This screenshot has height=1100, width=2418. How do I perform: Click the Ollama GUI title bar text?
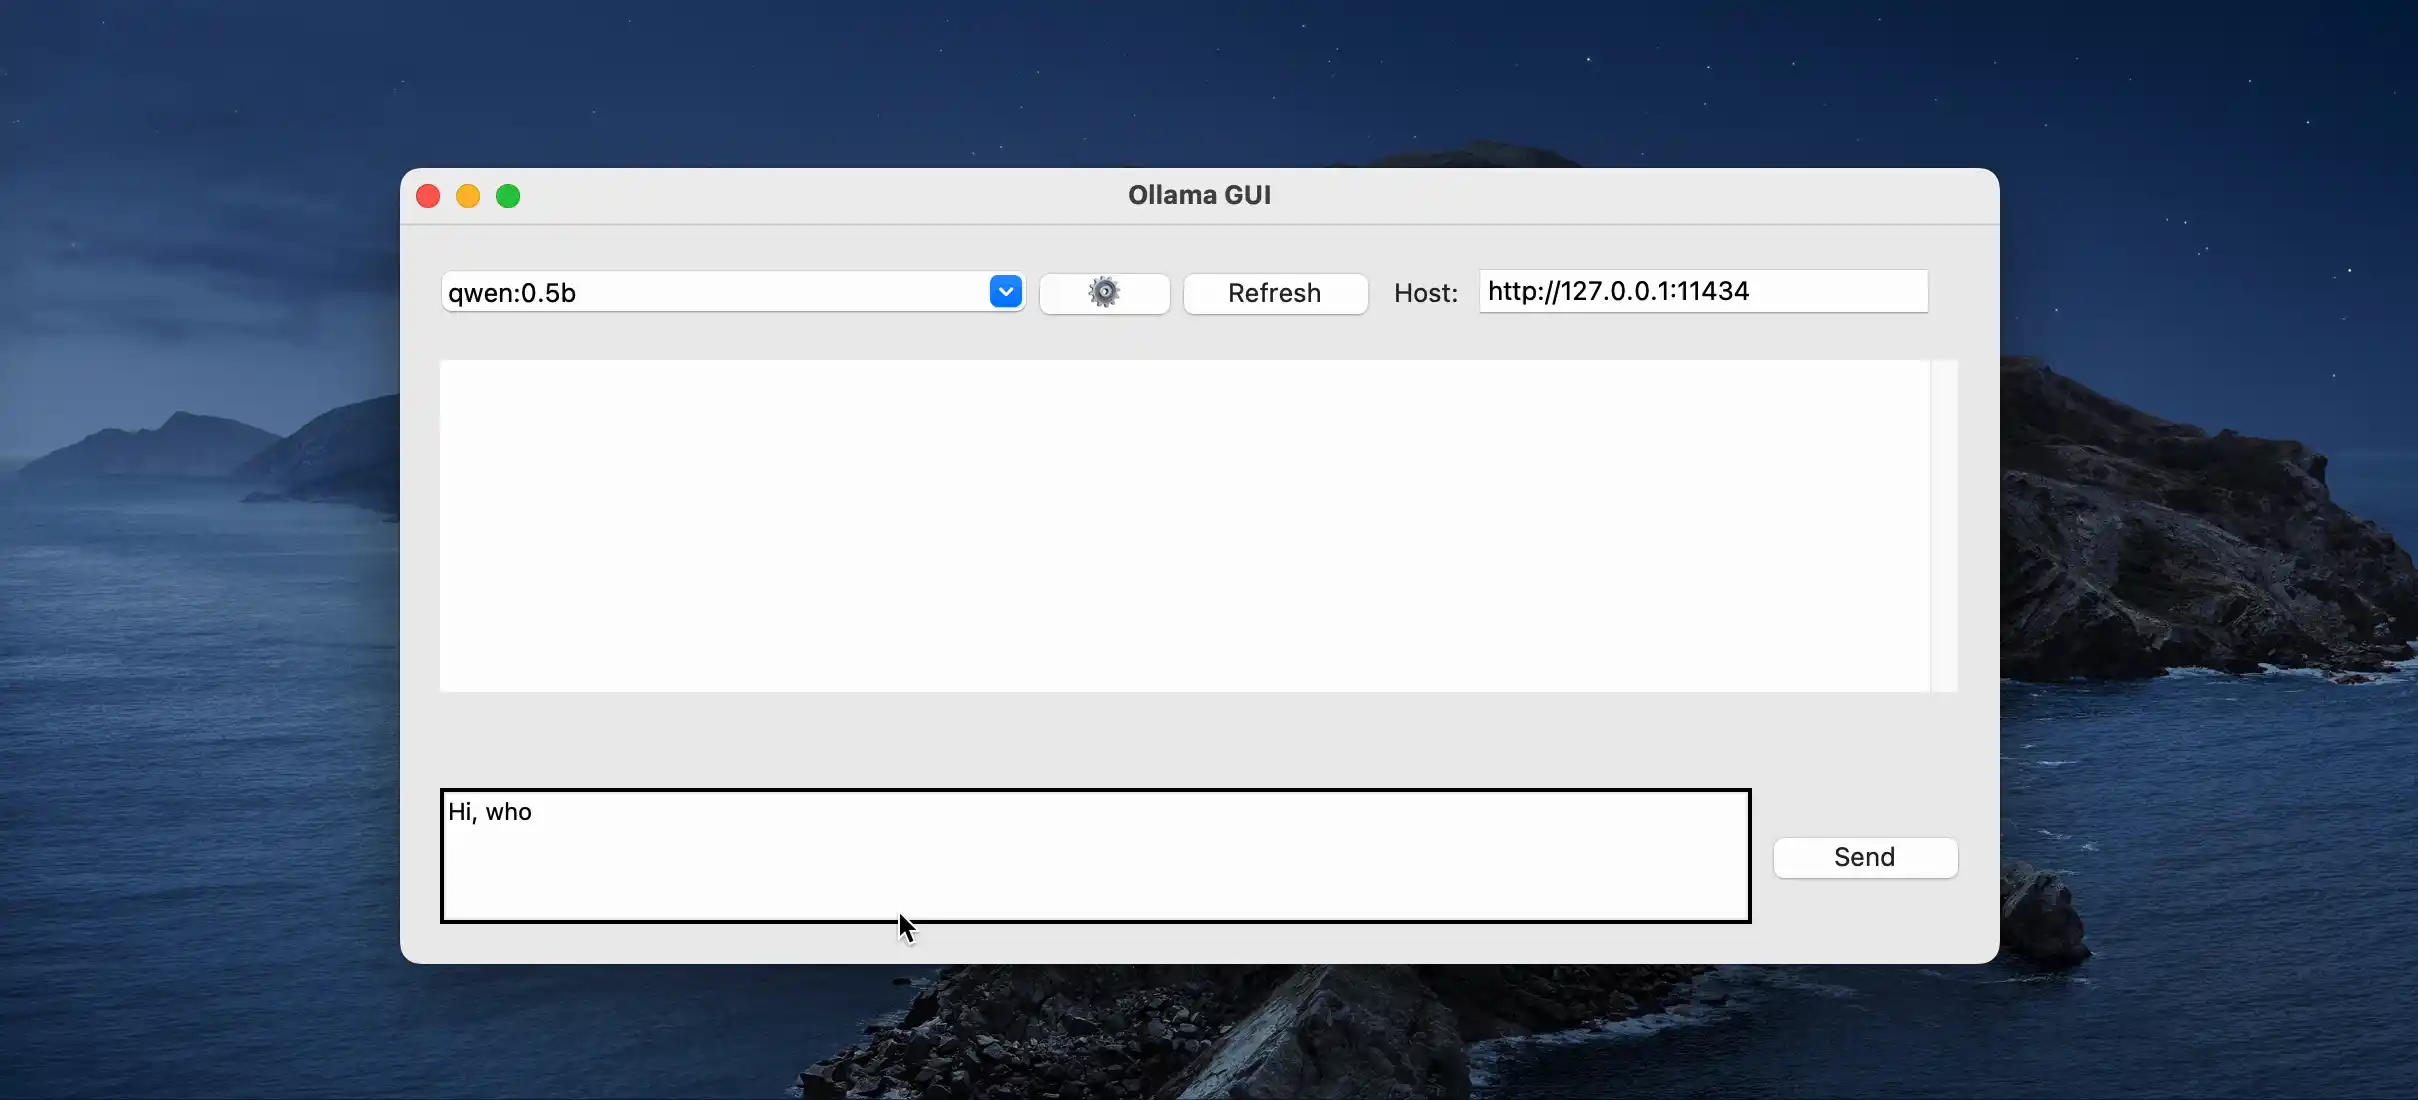click(1199, 195)
